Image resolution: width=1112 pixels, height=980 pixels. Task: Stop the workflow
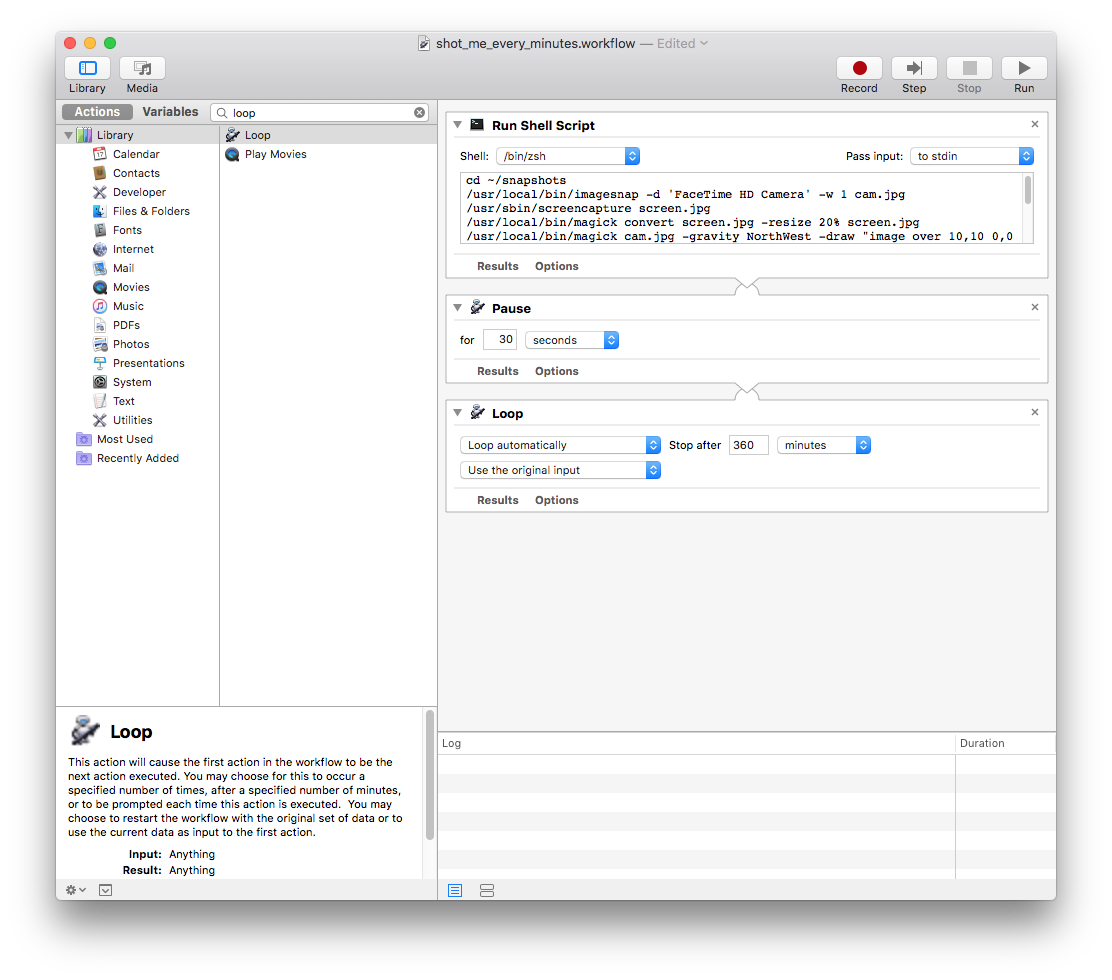pyautogui.click(x=969, y=68)
